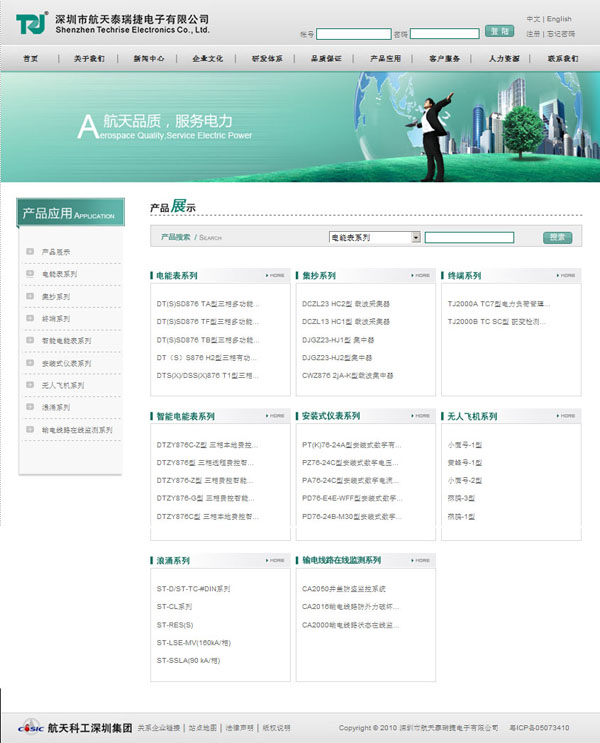The width and height of the screenshot is (600, 743).
Task: Open the TJ2000A TC7型 product link
Action: click(499, 304)
